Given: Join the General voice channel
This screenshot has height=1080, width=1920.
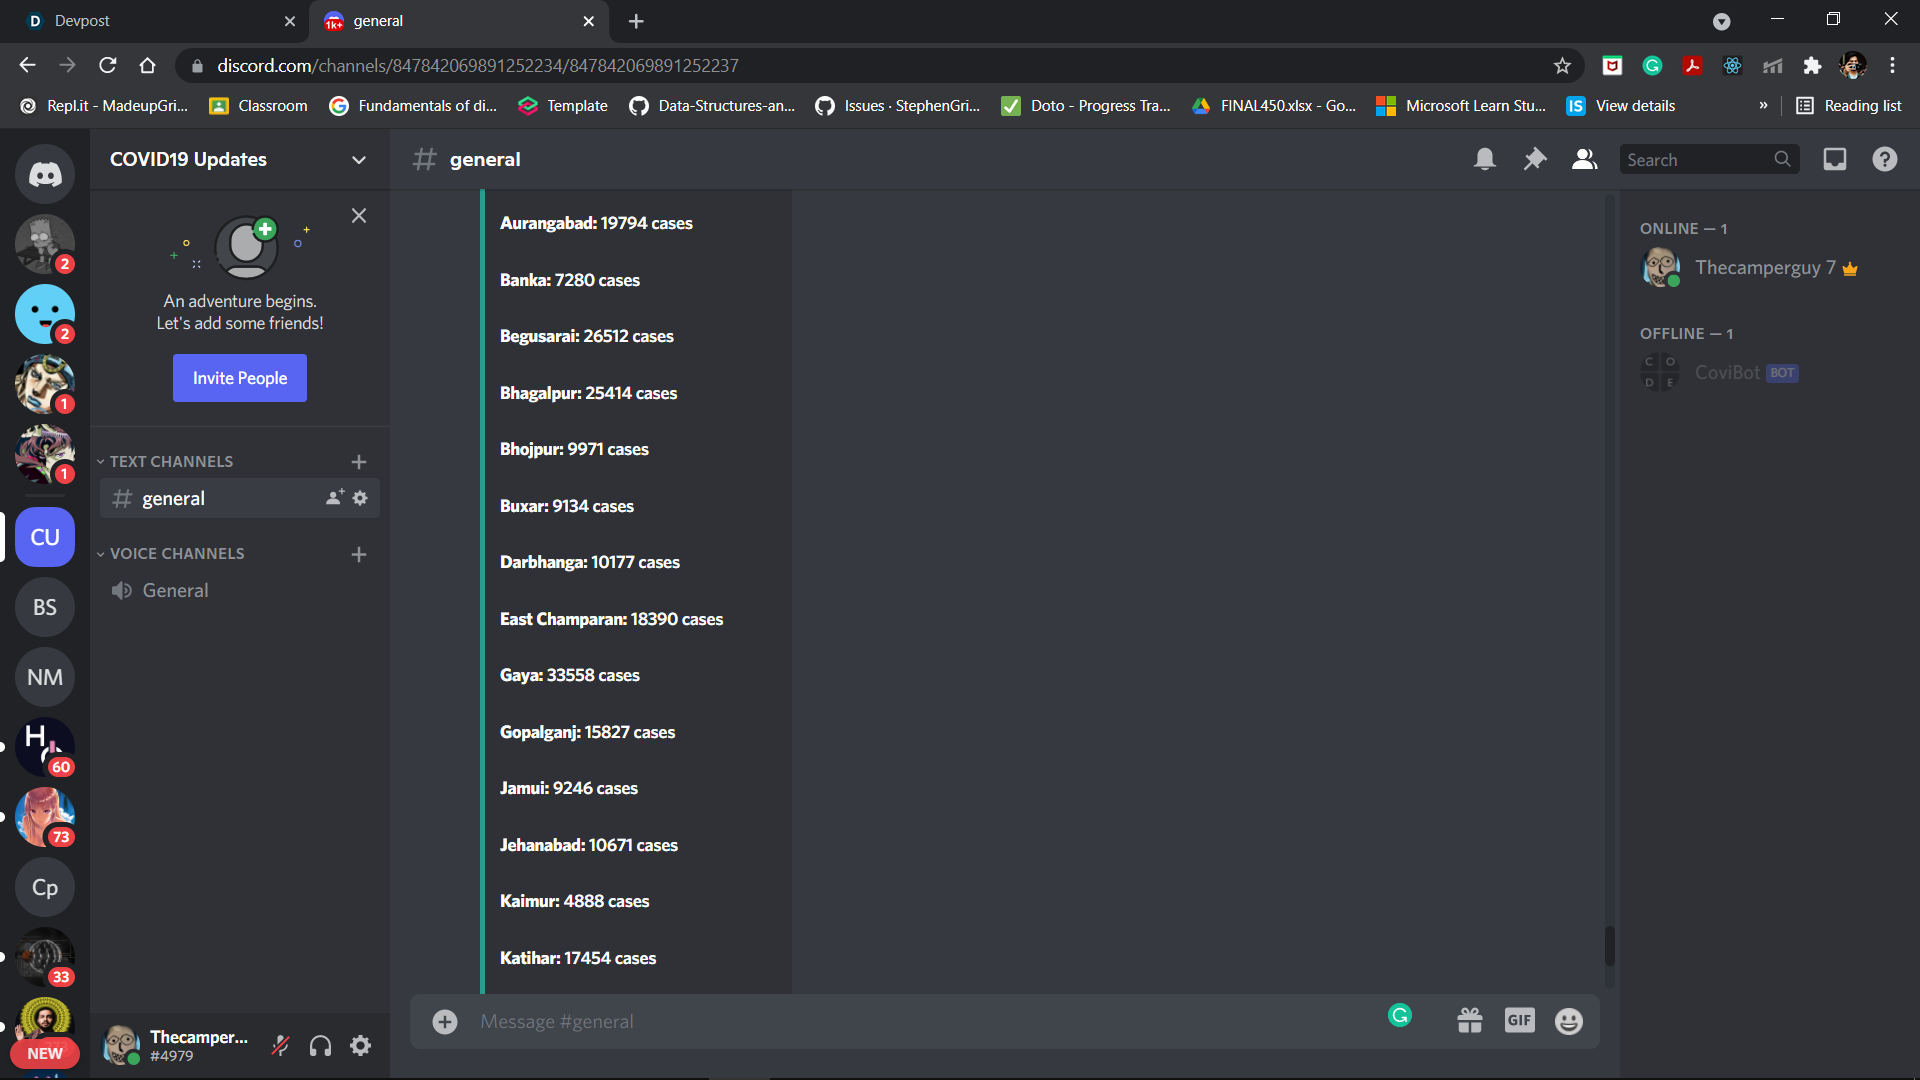Looking at the screenshot, I should (x=175, y=591).
